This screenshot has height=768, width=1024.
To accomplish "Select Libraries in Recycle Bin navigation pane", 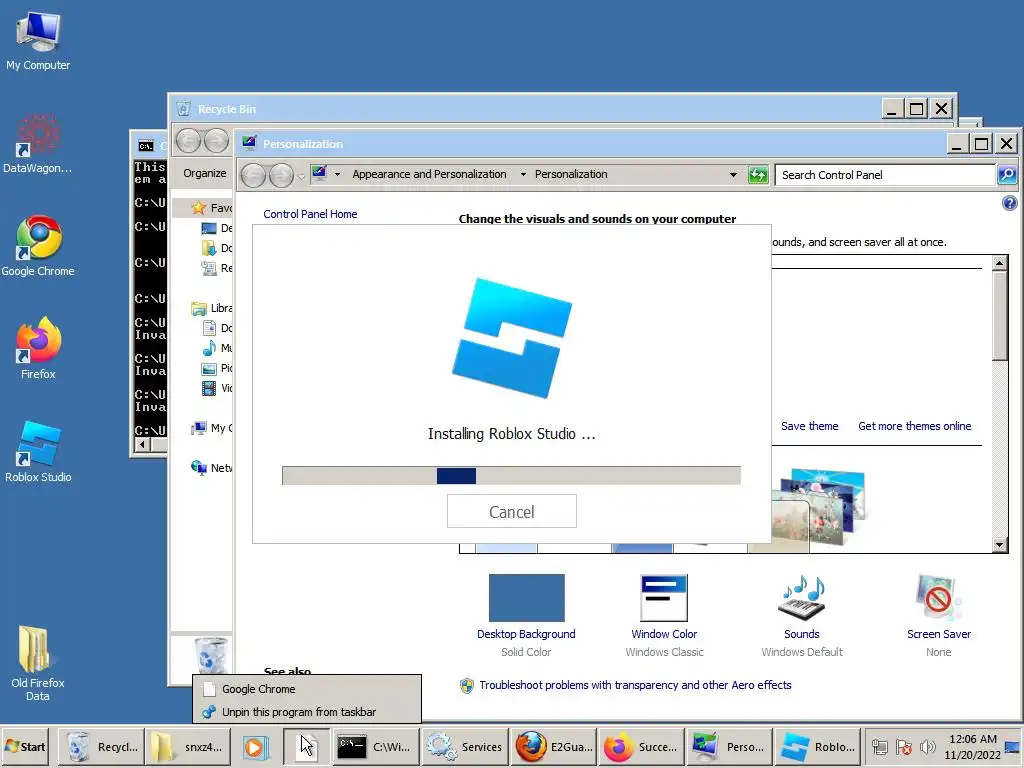I will coord(212,308).
